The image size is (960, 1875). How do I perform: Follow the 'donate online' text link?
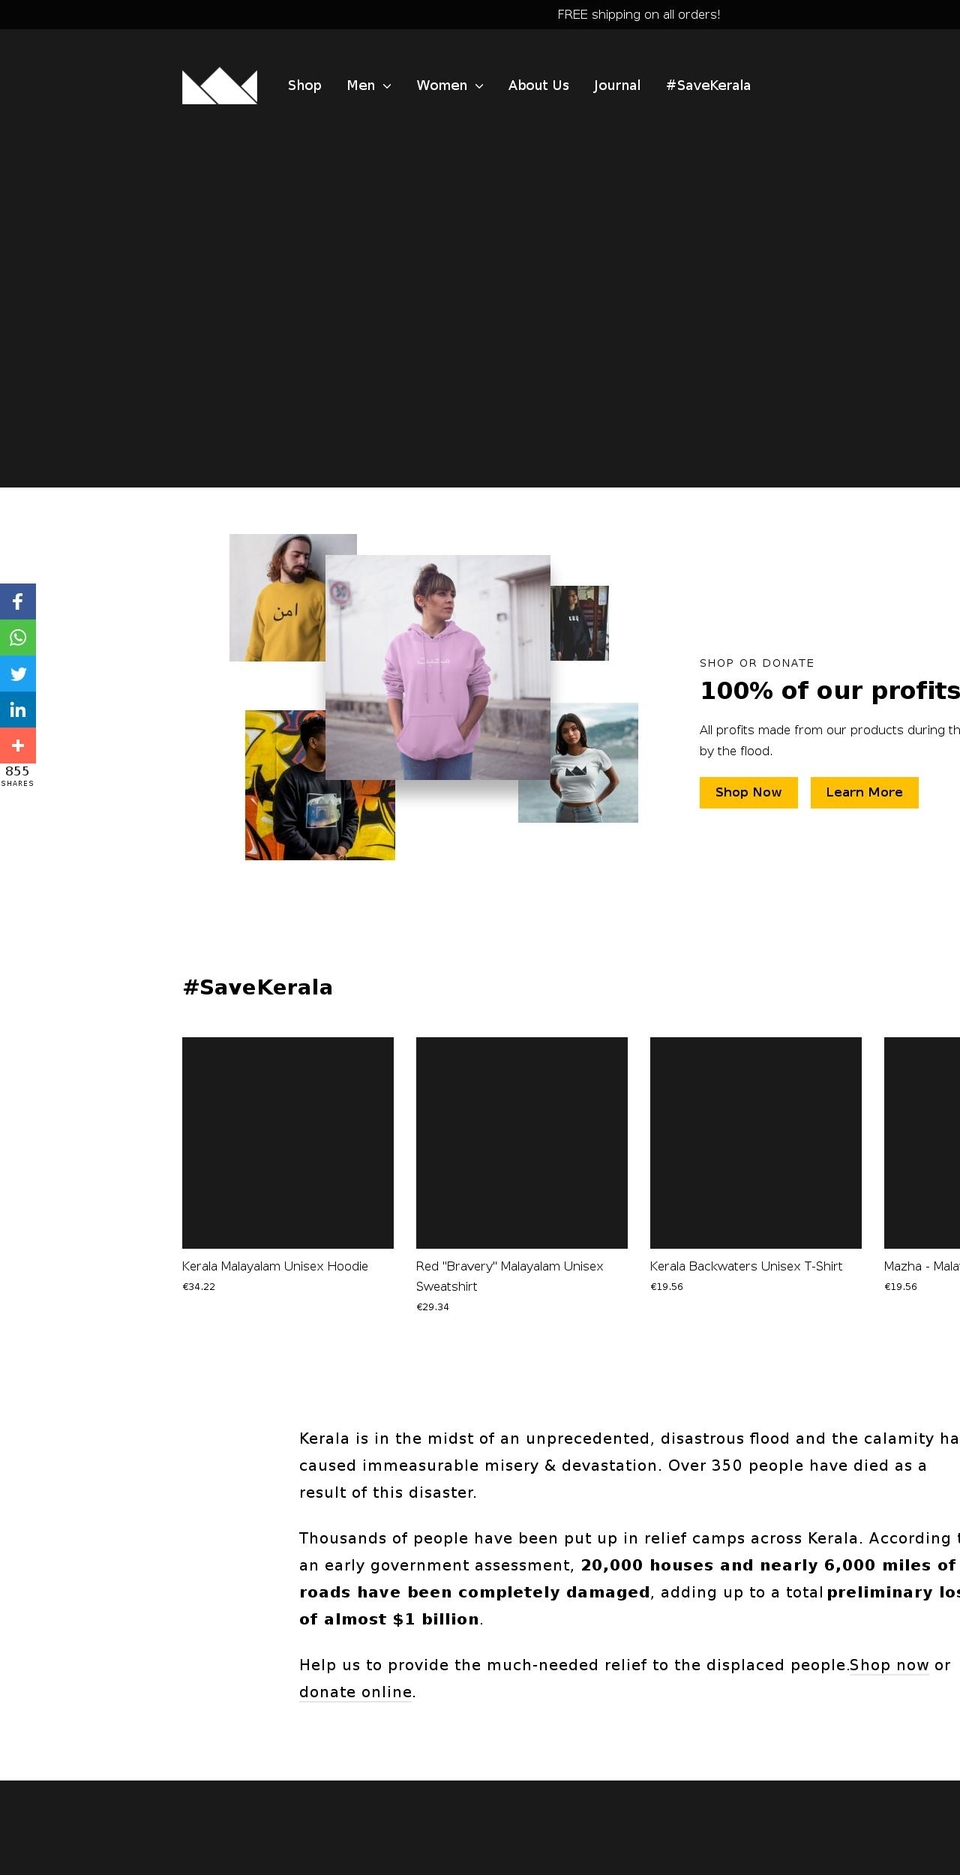coord(355,1692)
